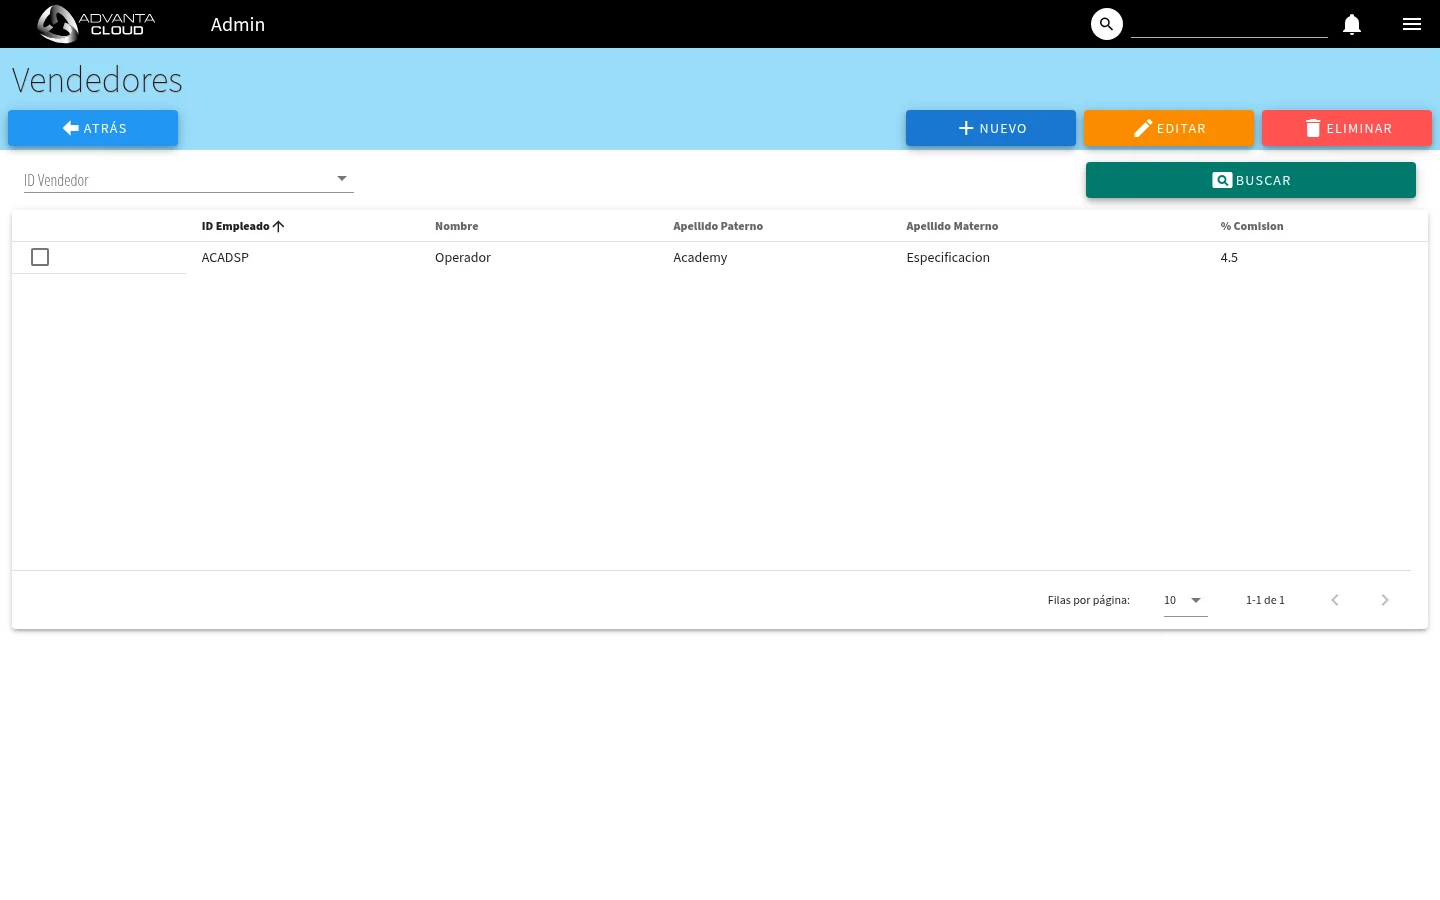Open the notifications bell
The height and width of the screenshot is (900, 1440).
1352,24
